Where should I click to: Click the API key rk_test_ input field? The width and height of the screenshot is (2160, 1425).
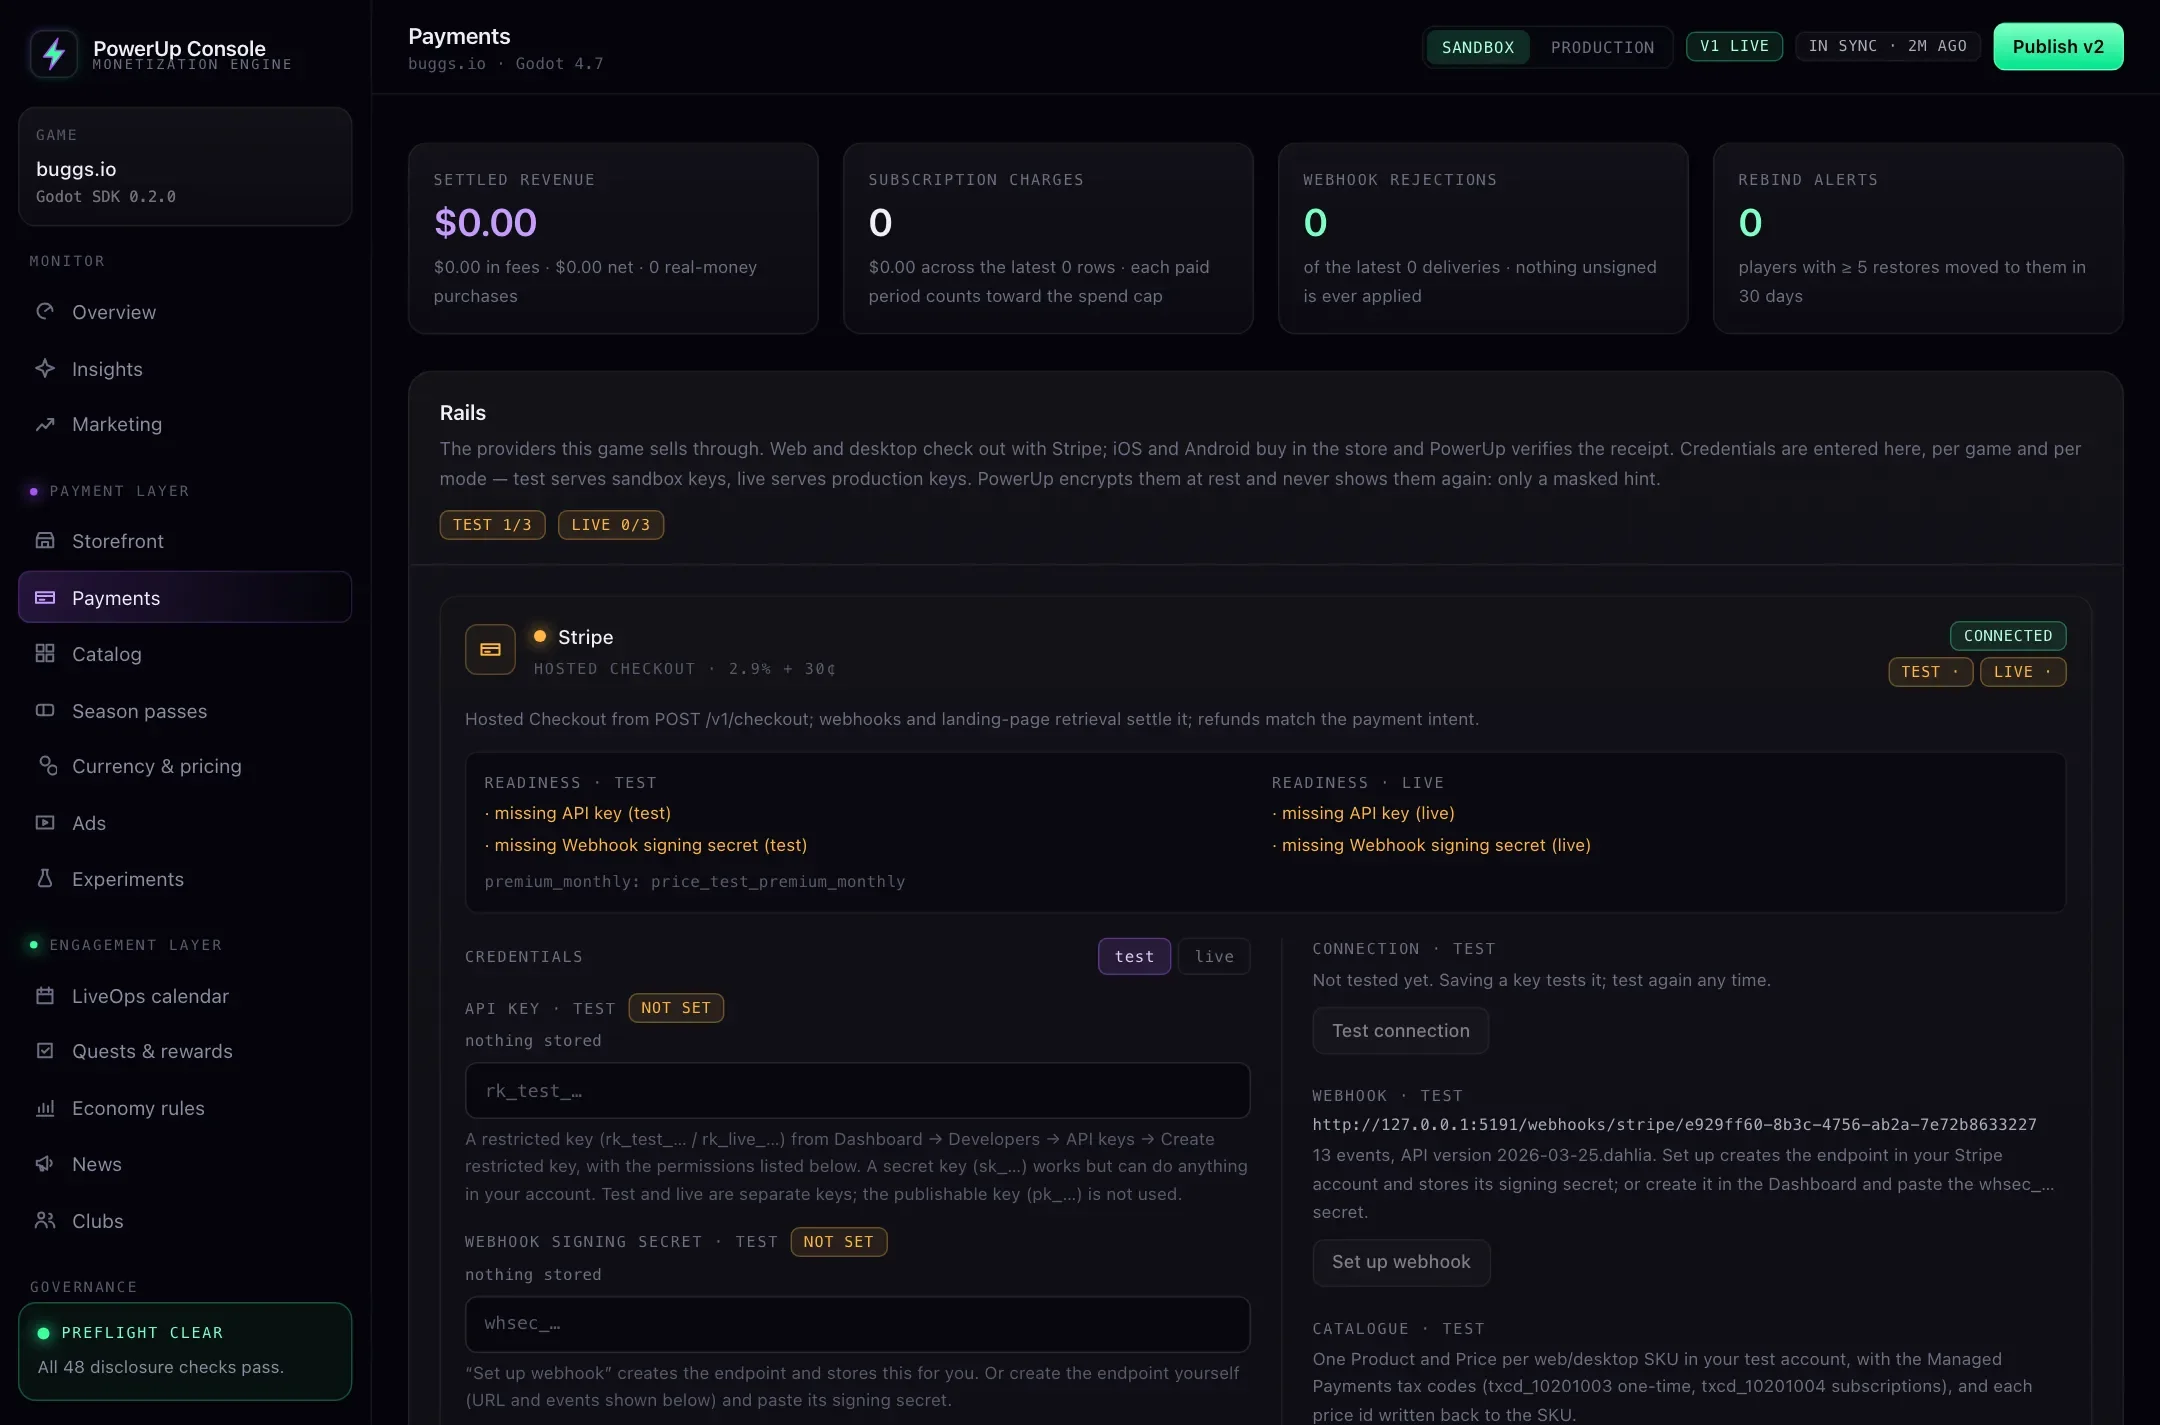pyautogui.click(x=857, y=1090)
